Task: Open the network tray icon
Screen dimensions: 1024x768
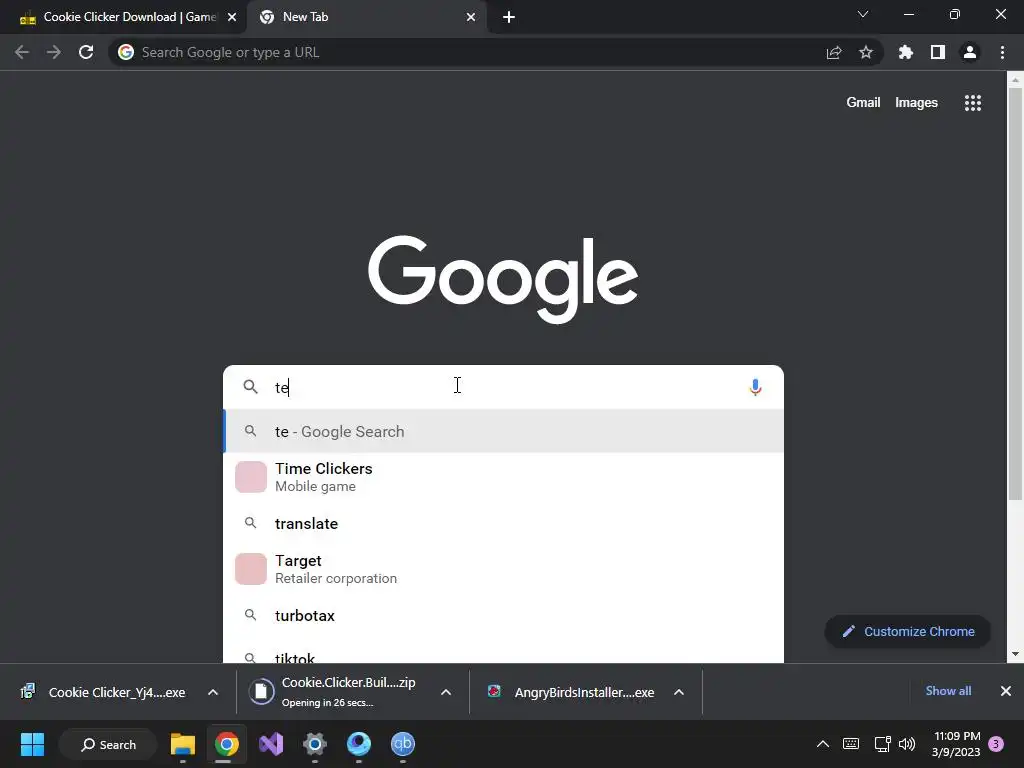Action: click(x=882, y=744)
